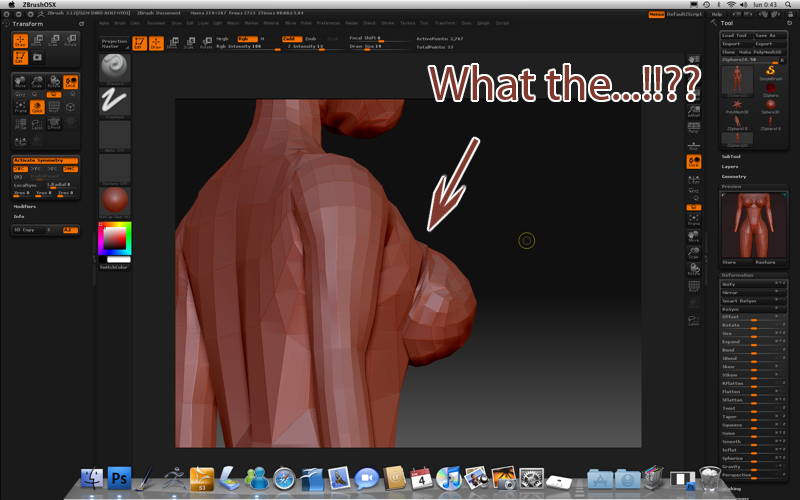
Task: Click the Edit button on the top shelf
Action: coord(139,43)
